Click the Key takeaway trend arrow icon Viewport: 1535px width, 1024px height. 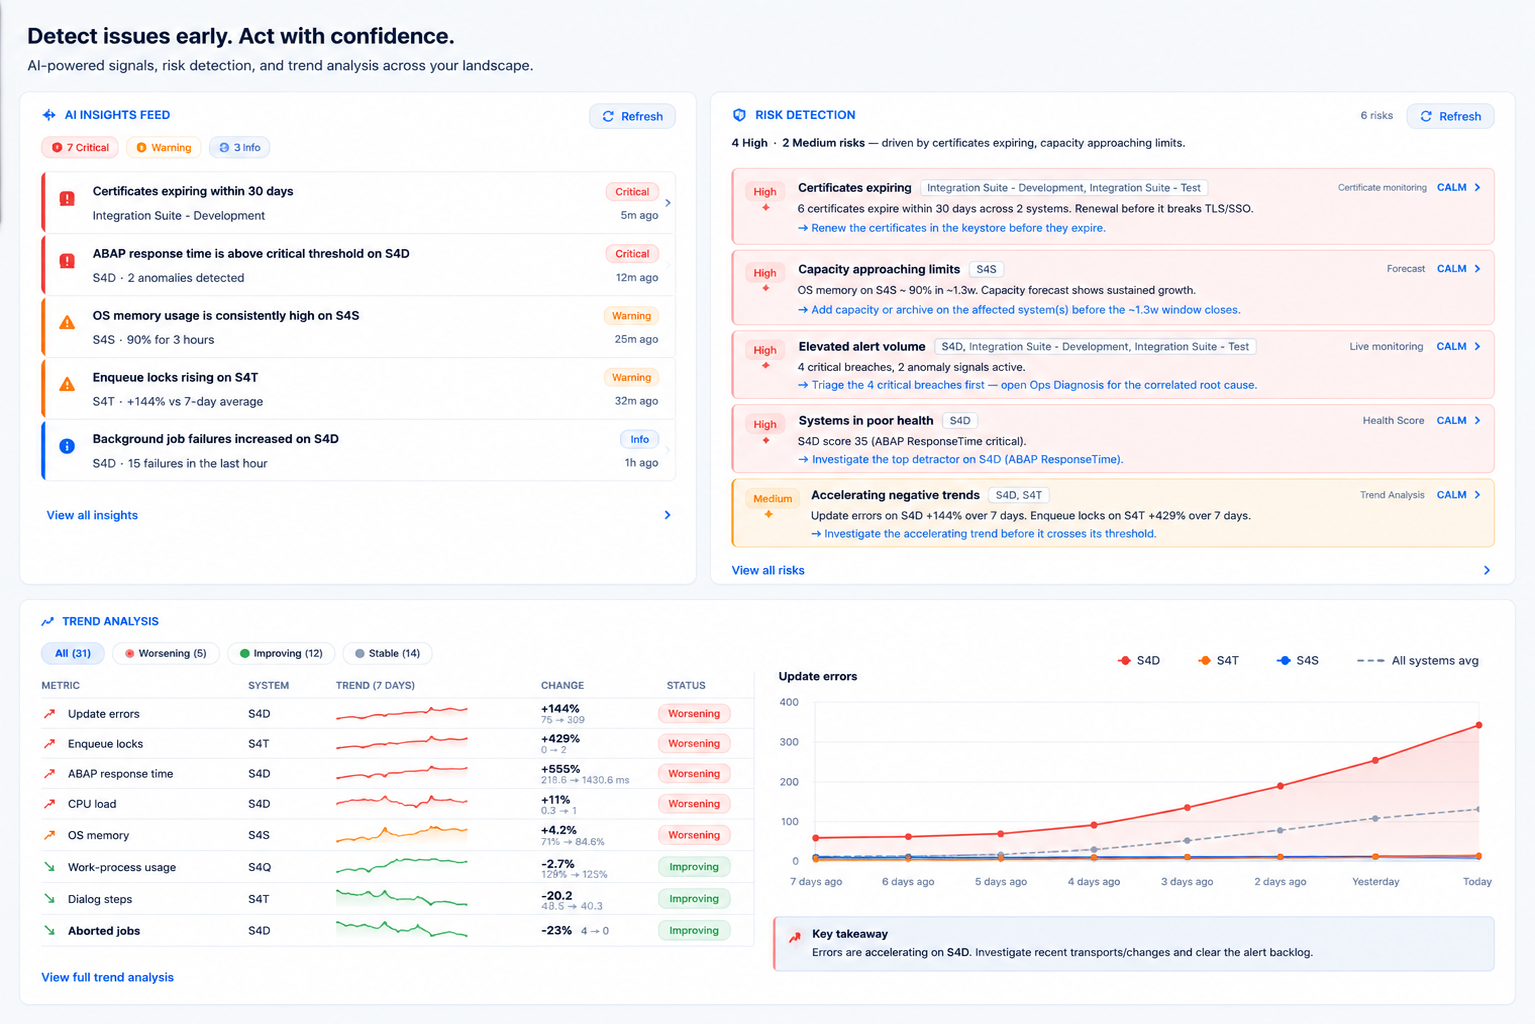point(795,937)
